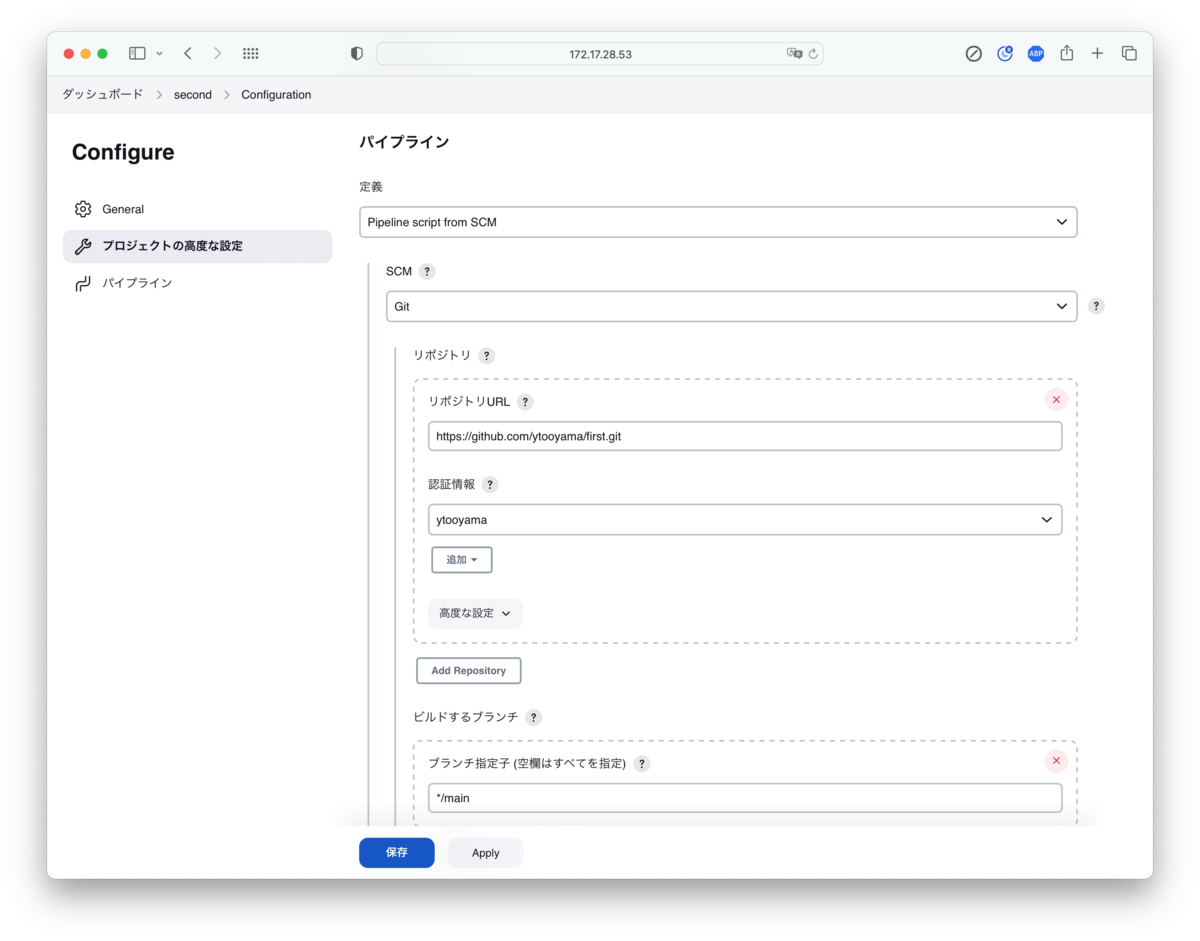Image resolution: width=1200 pixels, height=941 pixels.
Task: Remove the repository with red X
Action: coord(1056,400)
